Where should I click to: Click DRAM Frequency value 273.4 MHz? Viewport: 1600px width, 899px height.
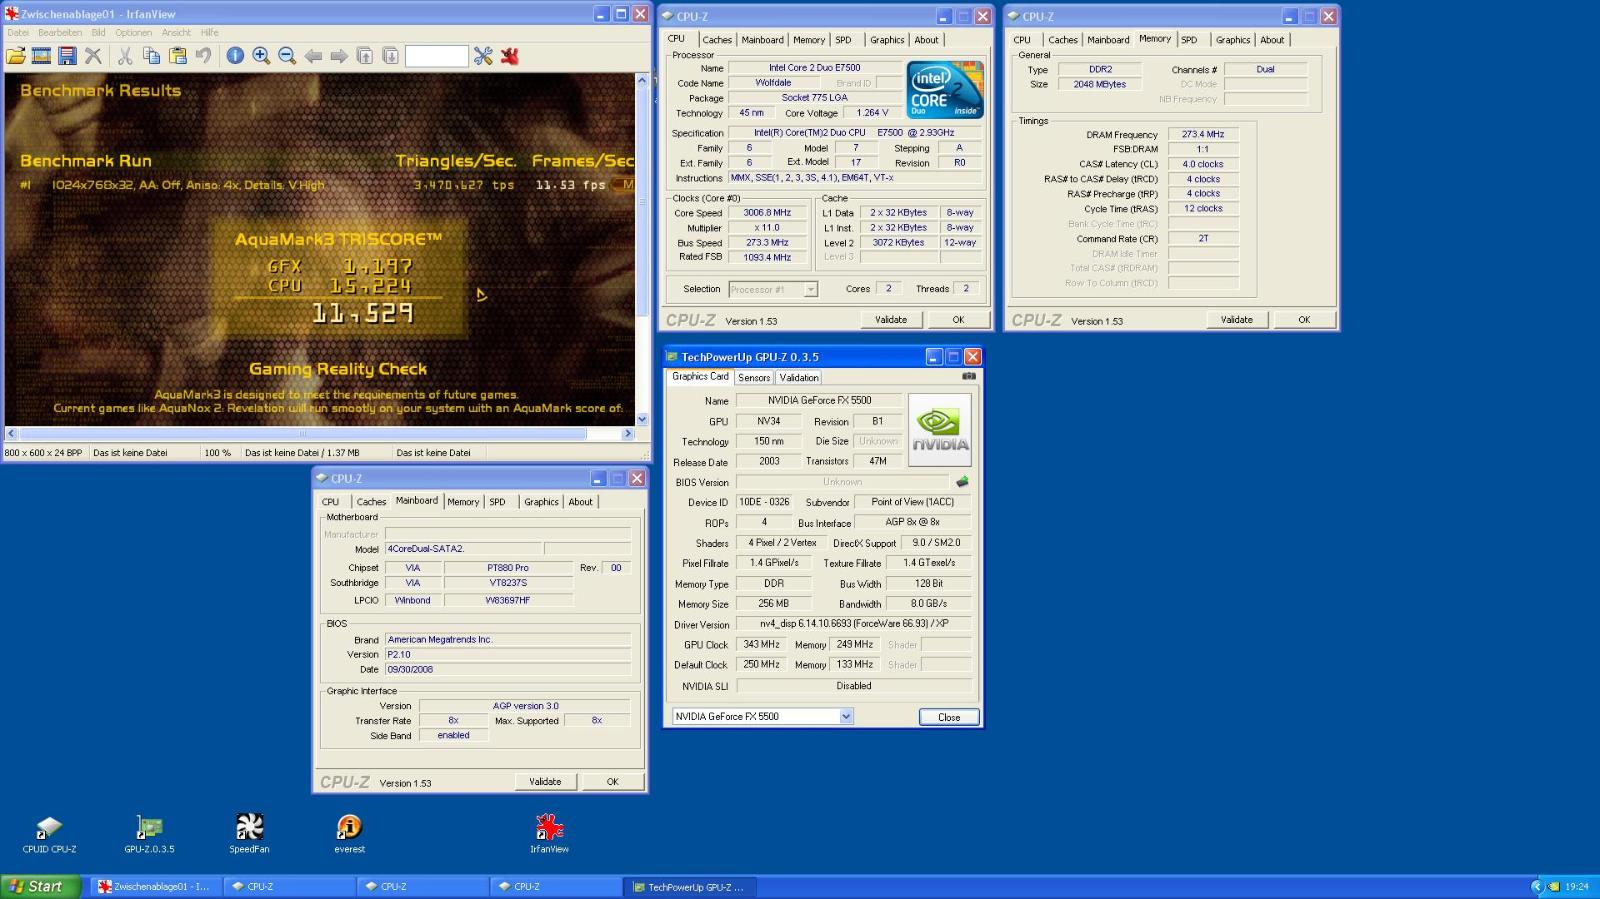tap(1203, 134)
